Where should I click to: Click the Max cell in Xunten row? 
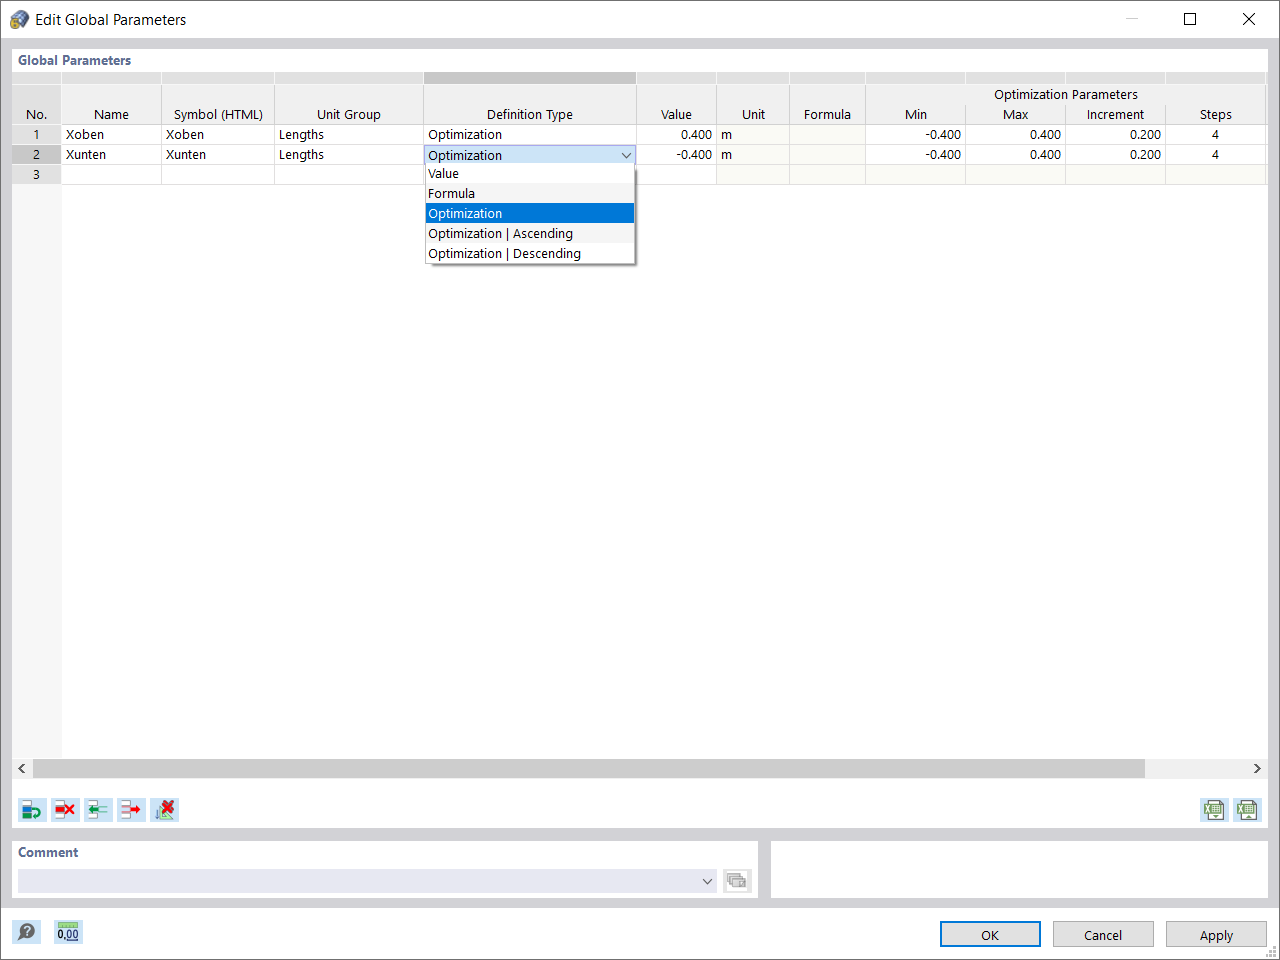click(x=1015, y=155)
